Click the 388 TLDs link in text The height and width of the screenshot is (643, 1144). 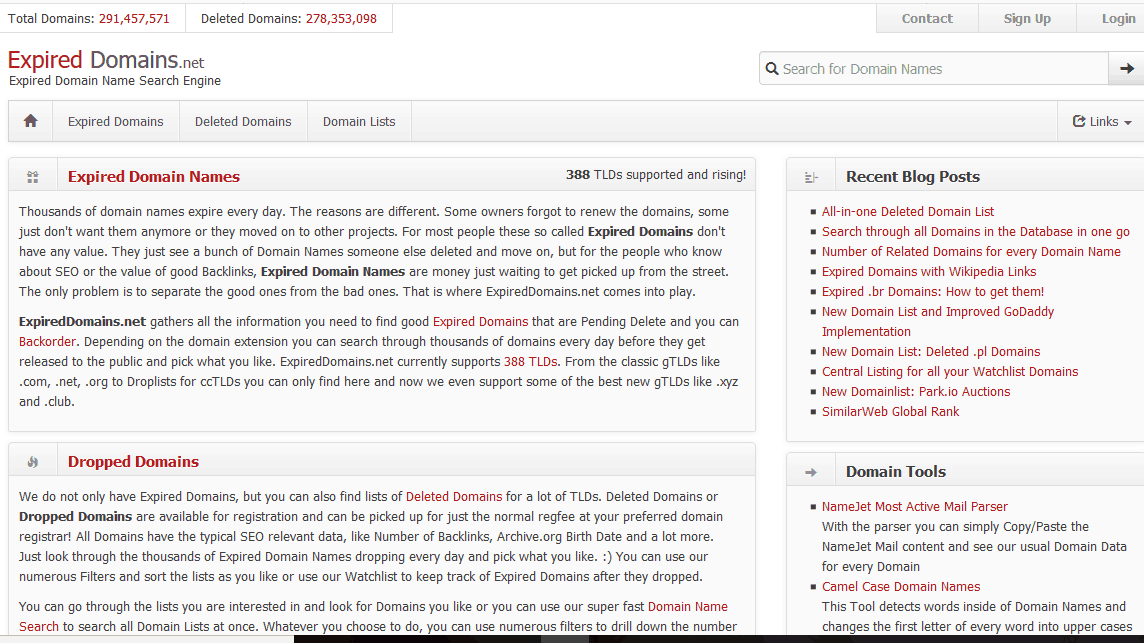(x=530, y=361)
